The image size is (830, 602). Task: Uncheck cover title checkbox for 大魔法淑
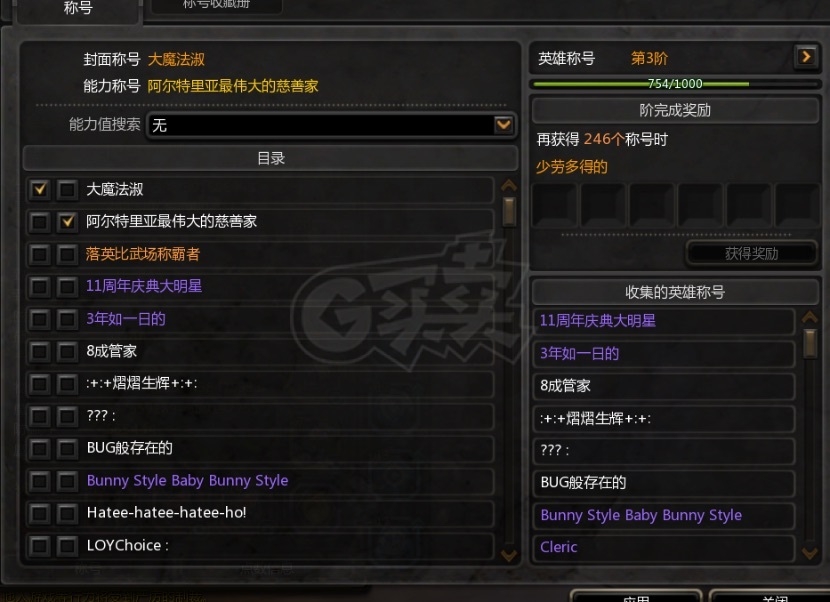(40, 189)
